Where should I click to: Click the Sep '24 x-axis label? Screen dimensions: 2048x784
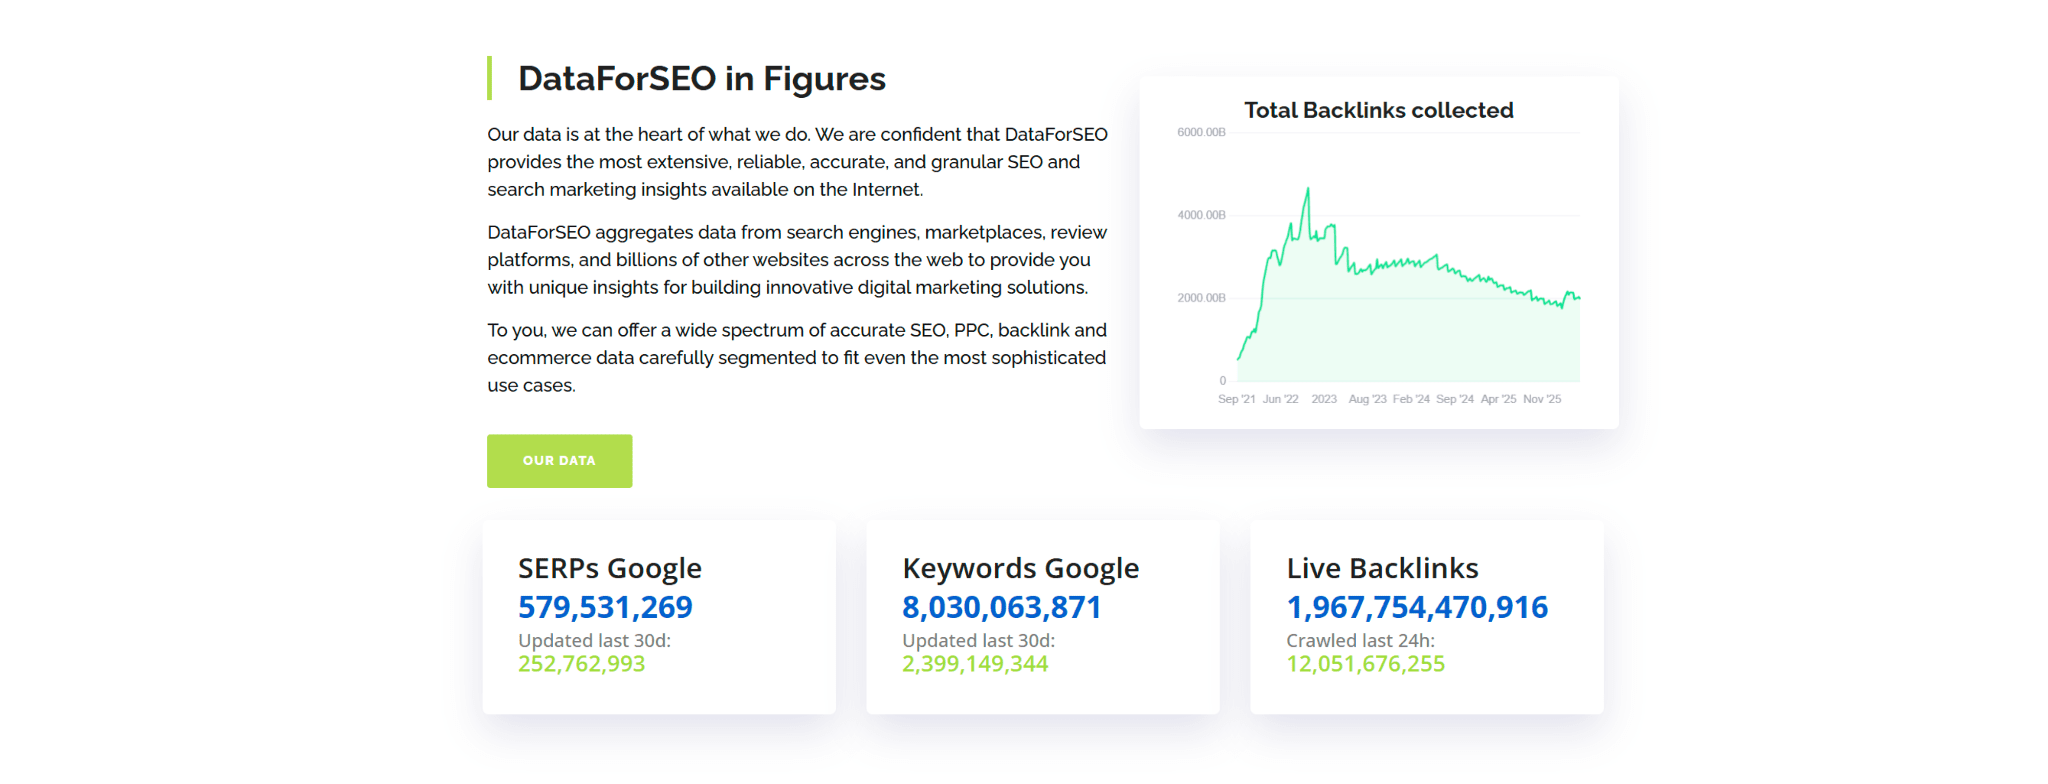1455,399
